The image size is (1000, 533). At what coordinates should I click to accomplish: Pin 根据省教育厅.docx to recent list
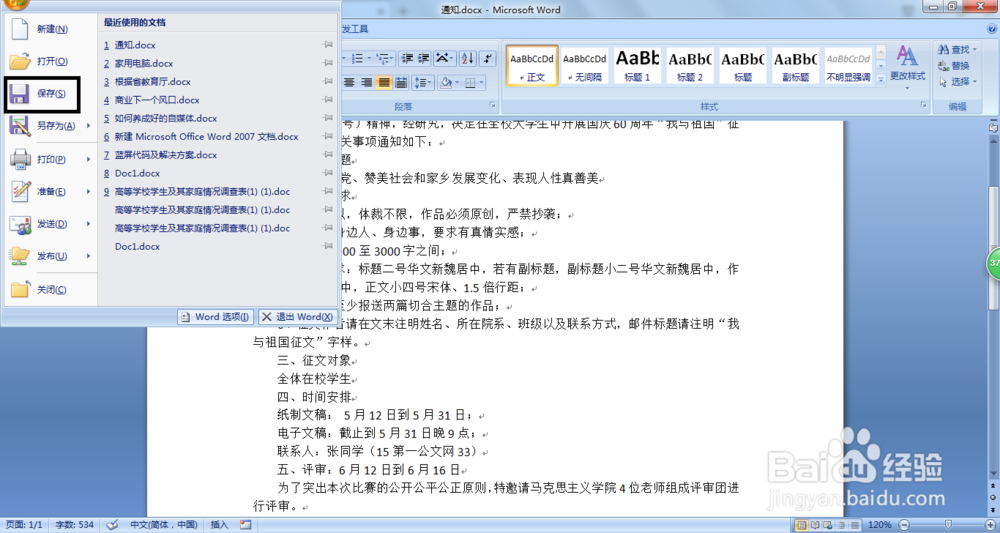[x=328, y=82]
